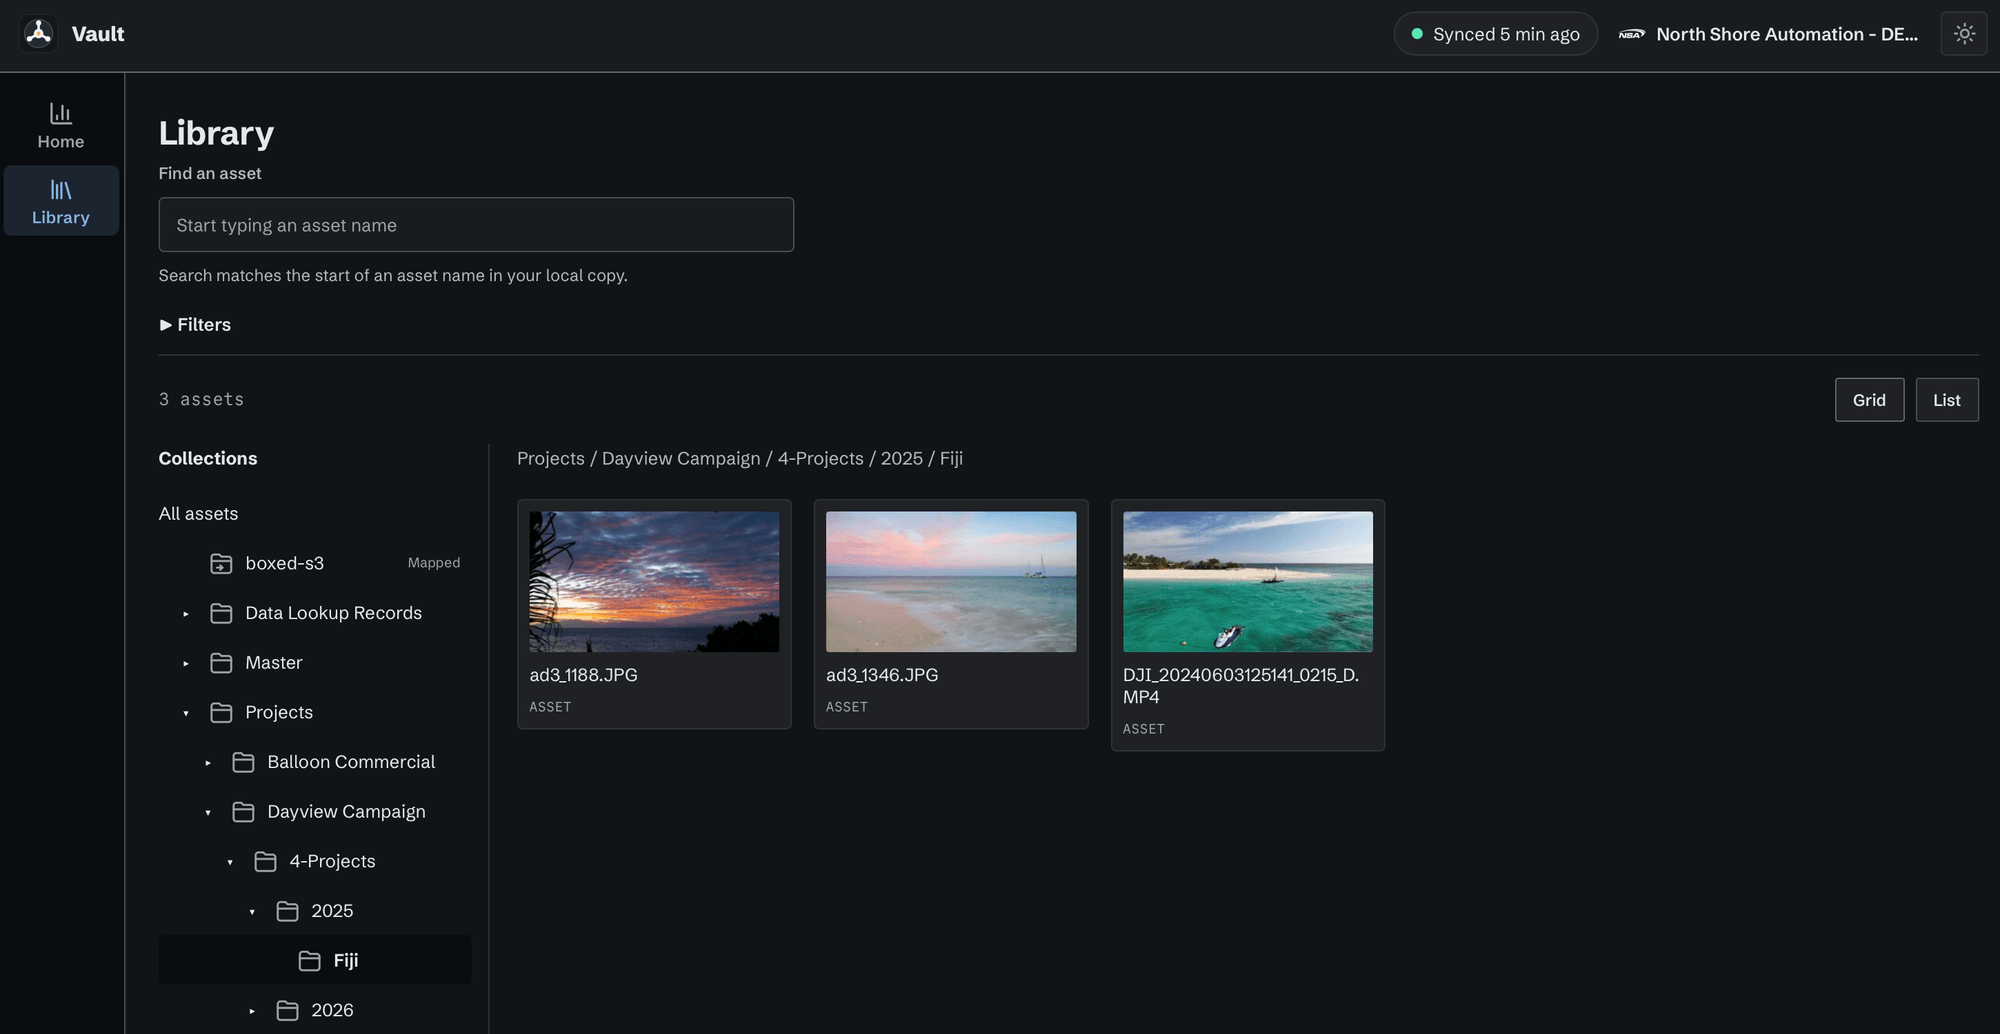Image resolution: width=2000 pixels, height=1034 pixels.
Task: Click the Fiji folder icon
Action: tap(309, 961)
